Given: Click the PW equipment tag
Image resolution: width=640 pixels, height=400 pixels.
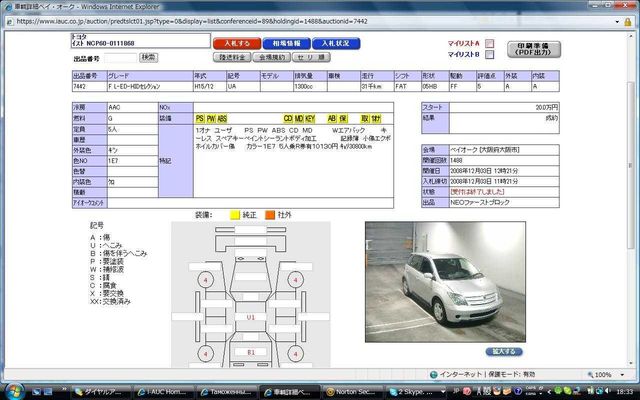Looking at the screenshot, I should coord(211,118).
